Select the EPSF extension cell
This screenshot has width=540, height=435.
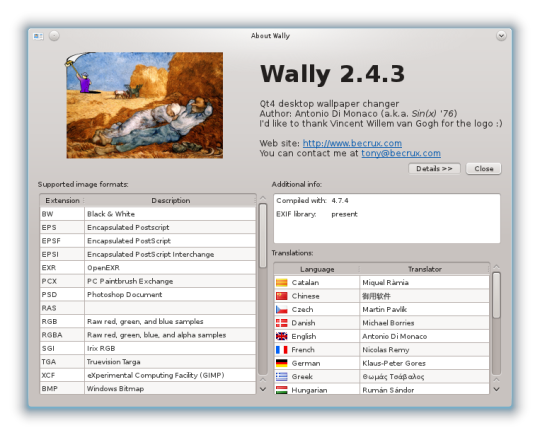point(62,241)
